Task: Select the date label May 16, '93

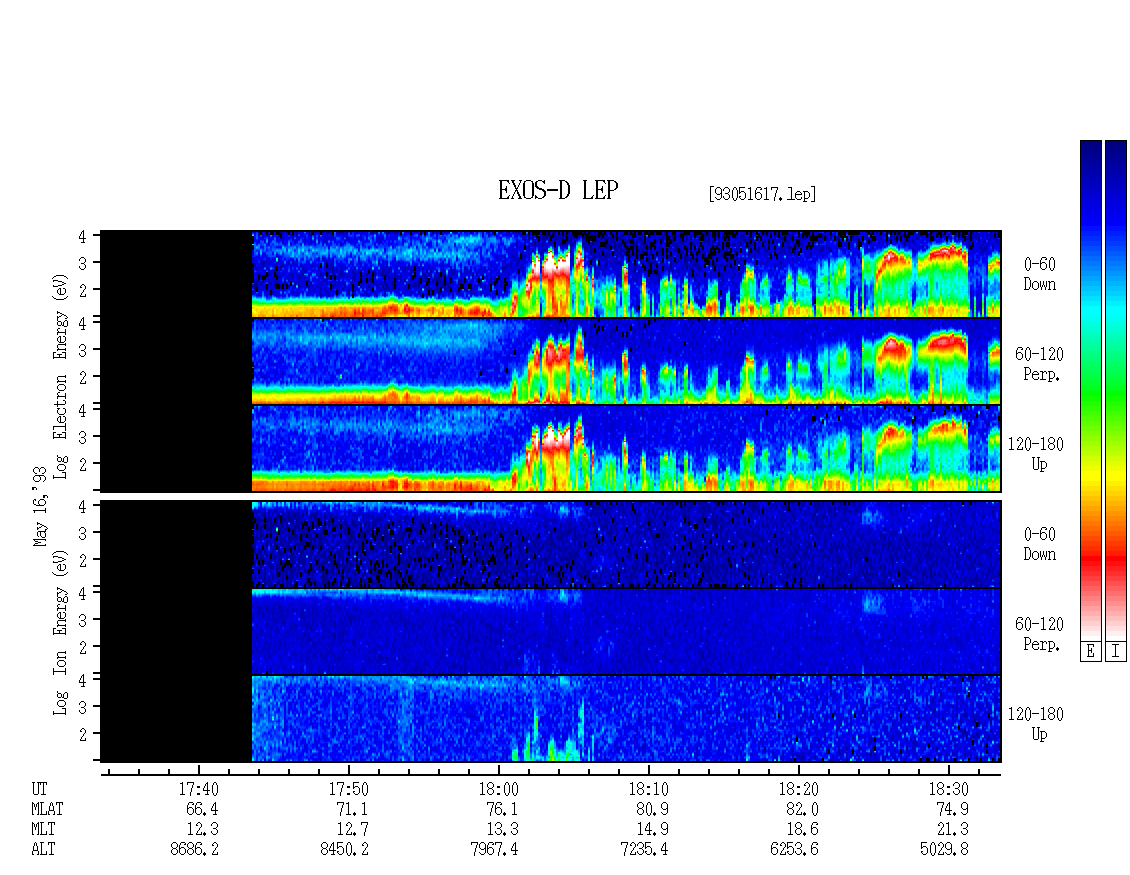Action: point(40,506)
